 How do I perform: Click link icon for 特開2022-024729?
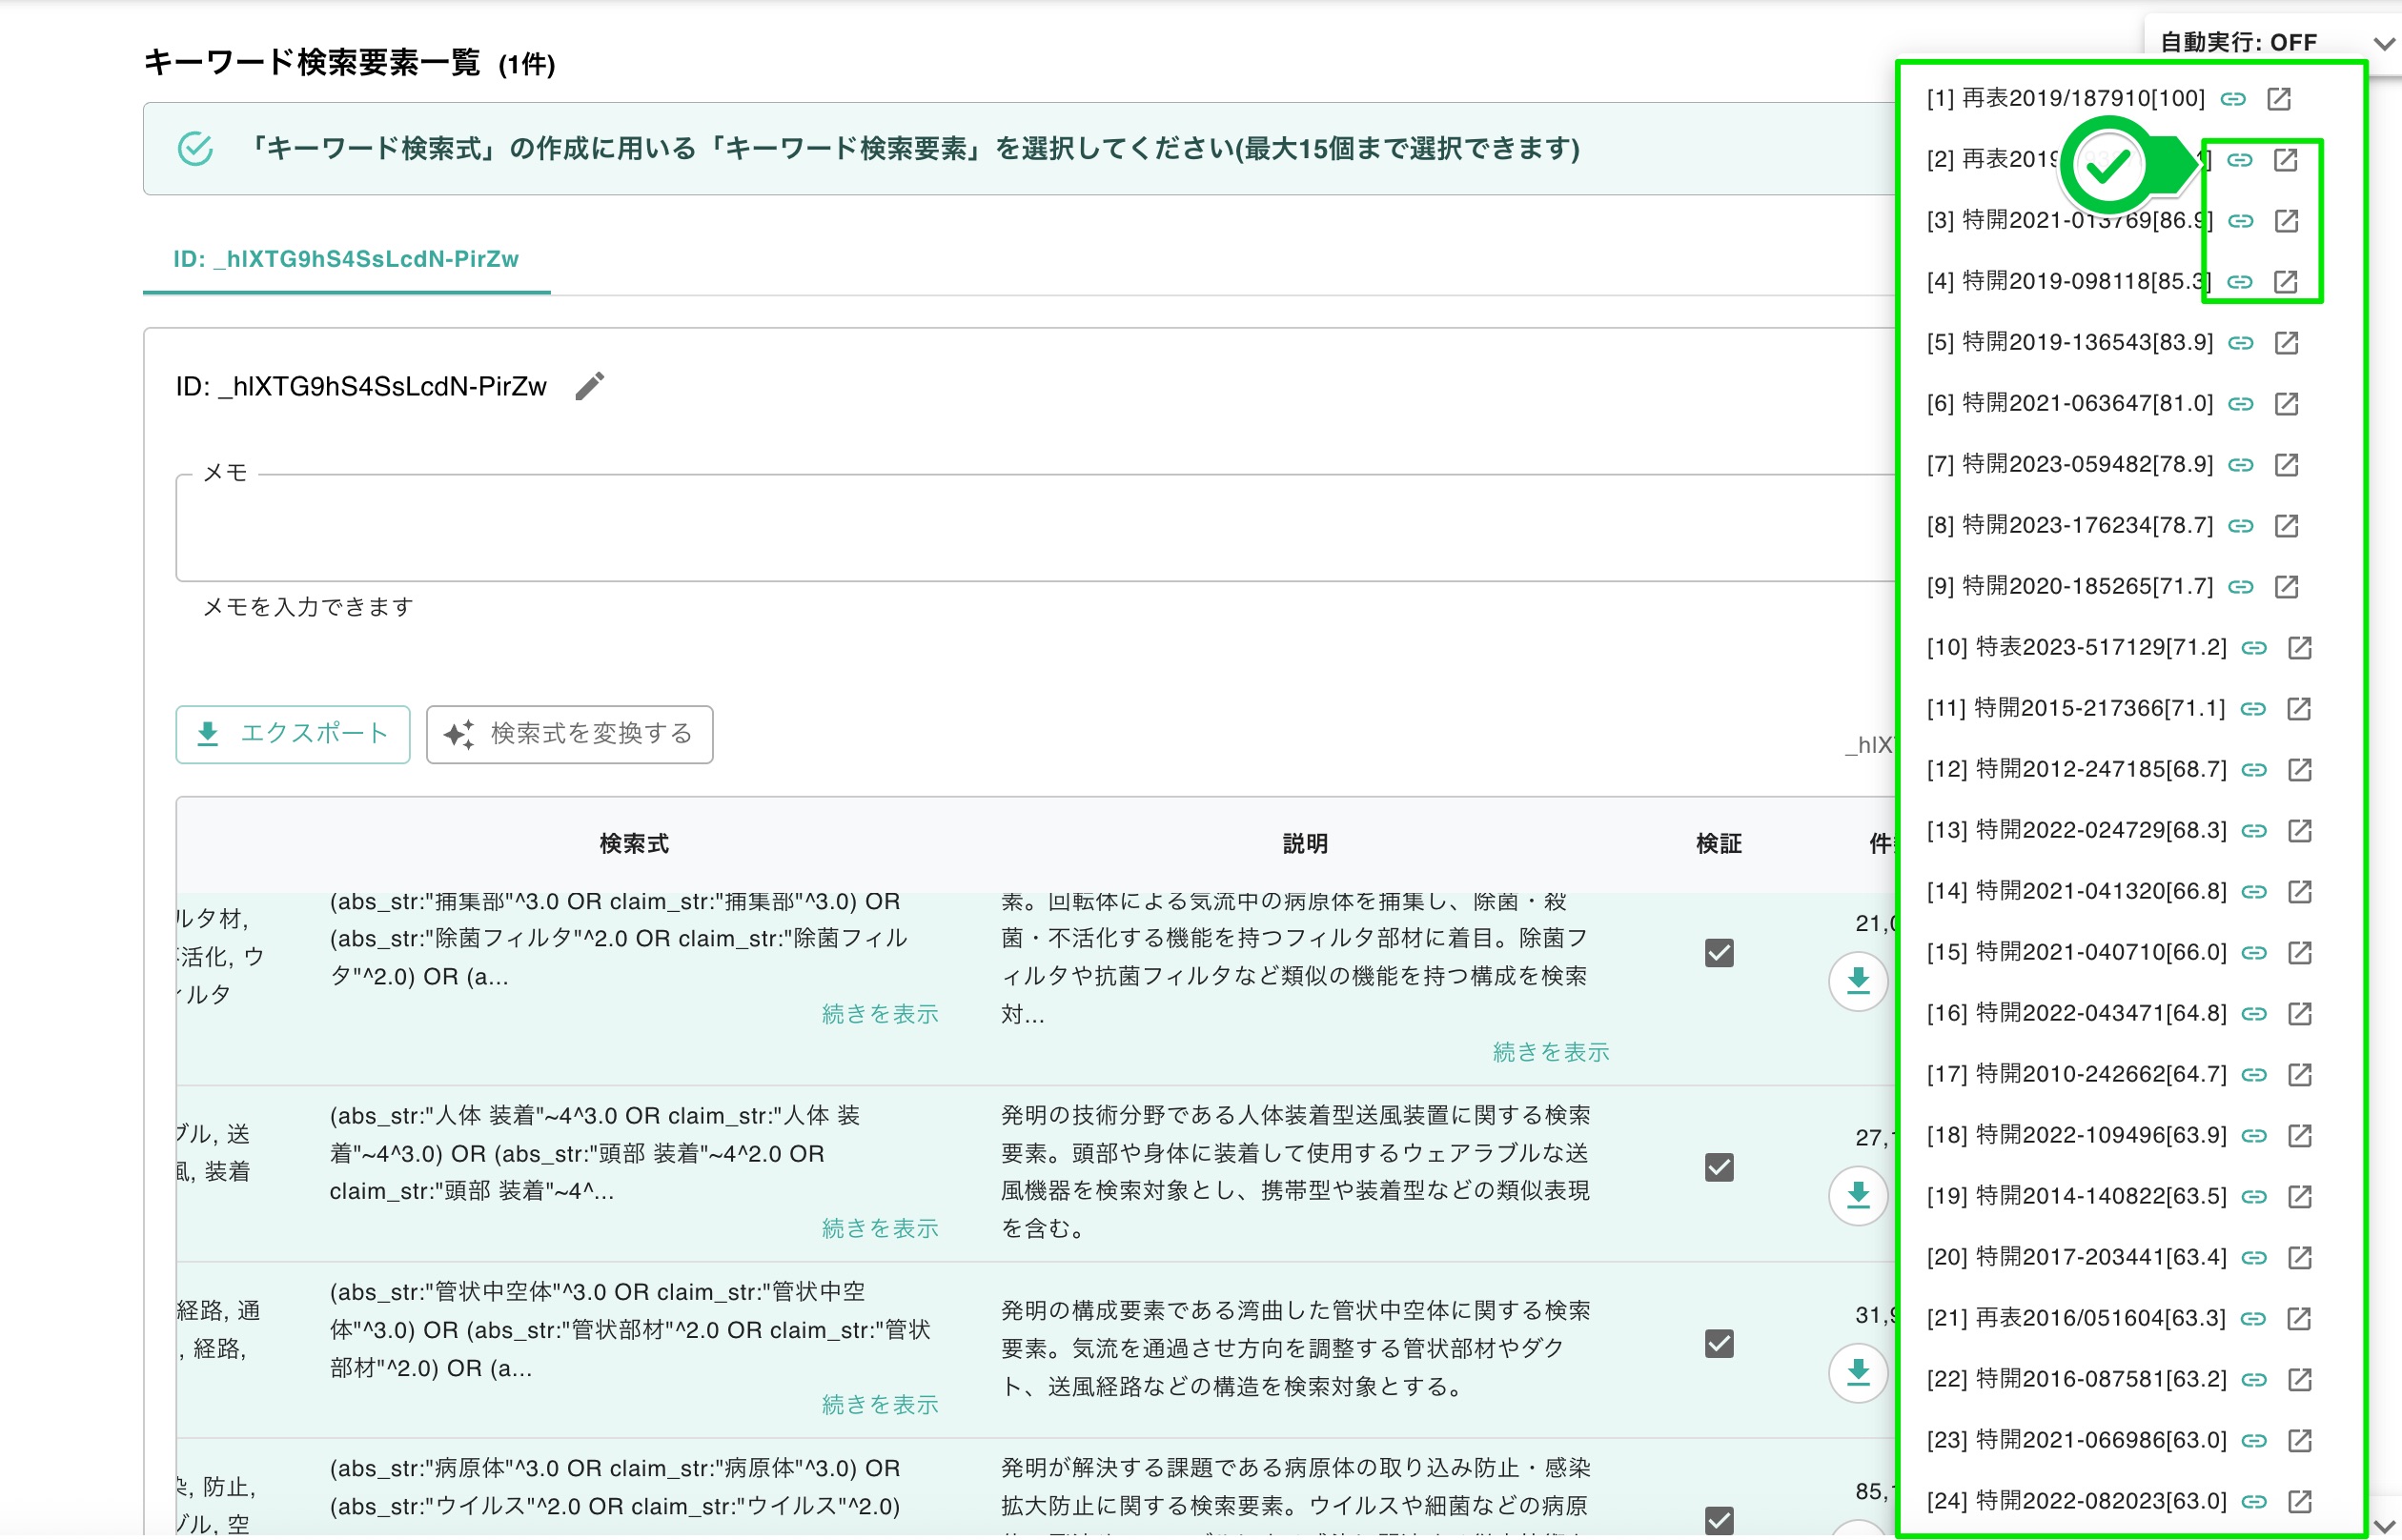pos(2254,831)
